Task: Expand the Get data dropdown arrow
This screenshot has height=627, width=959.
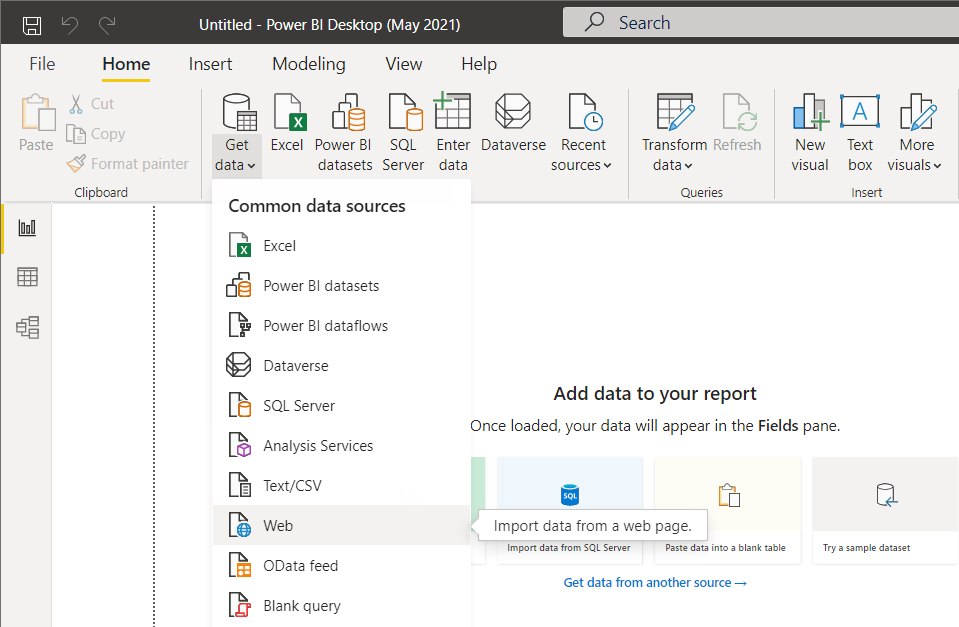Action: (251, 166)
